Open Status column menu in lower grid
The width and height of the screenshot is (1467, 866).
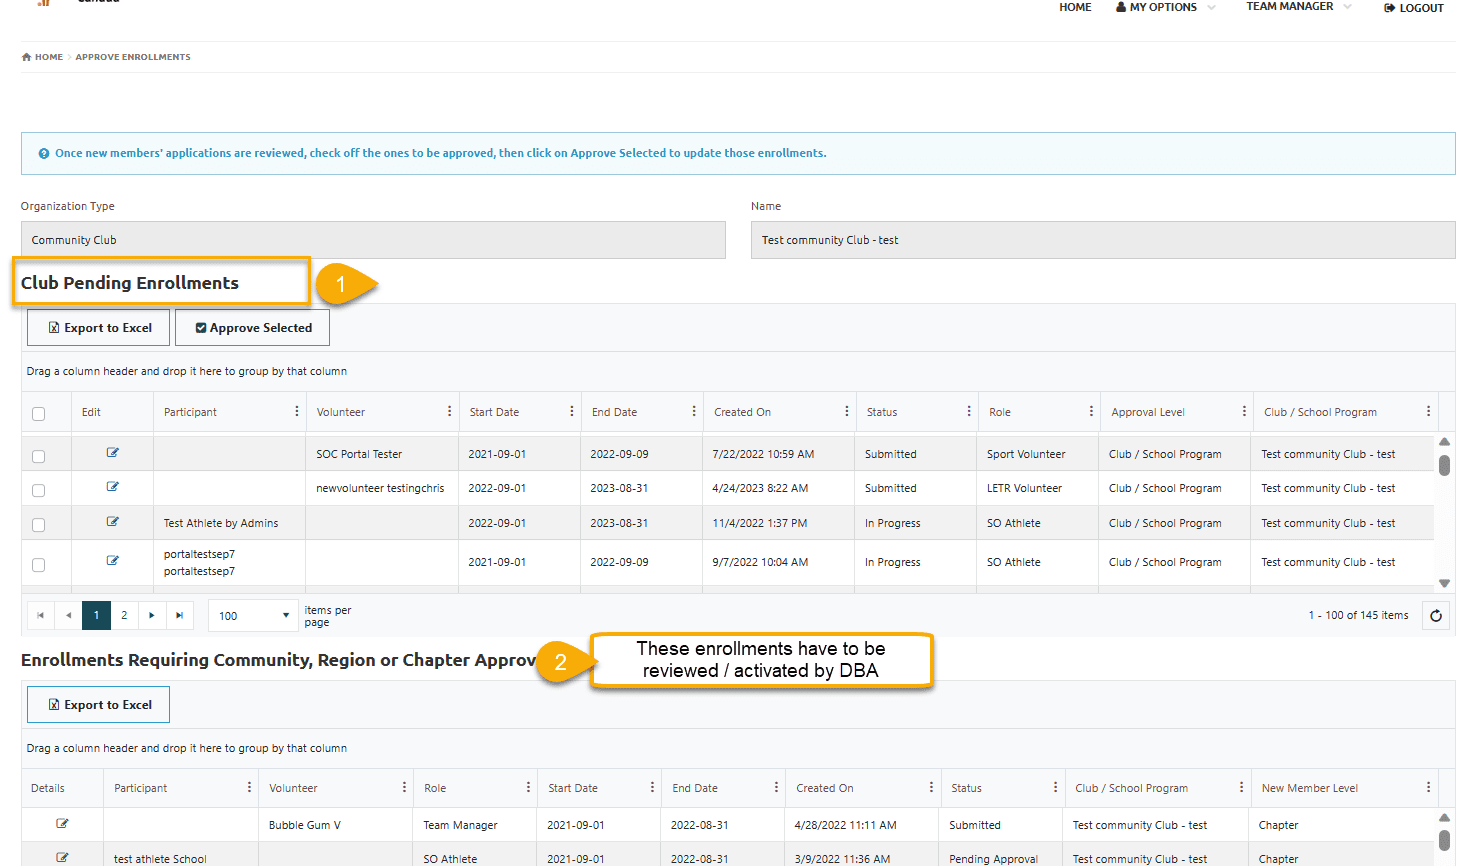pyautogui.click(x=1055, y=788)
